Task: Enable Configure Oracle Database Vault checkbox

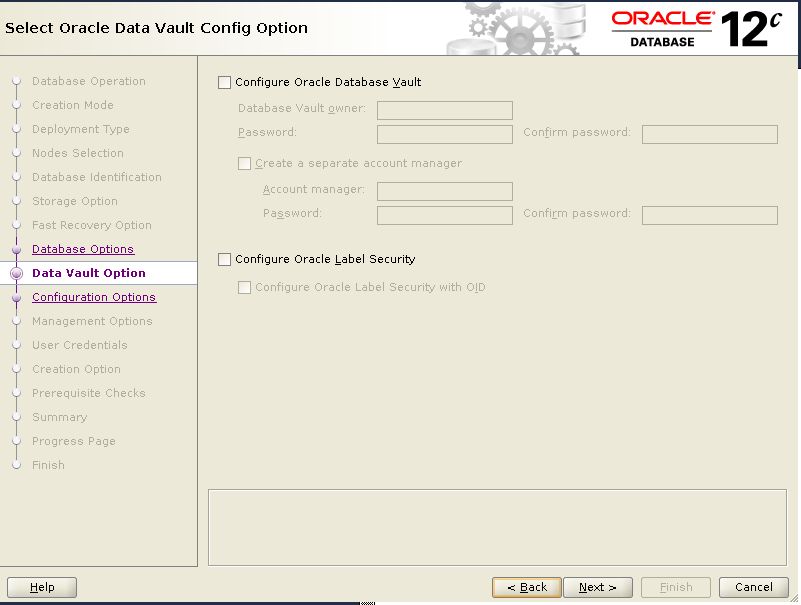Action: (x=224, y=83)
